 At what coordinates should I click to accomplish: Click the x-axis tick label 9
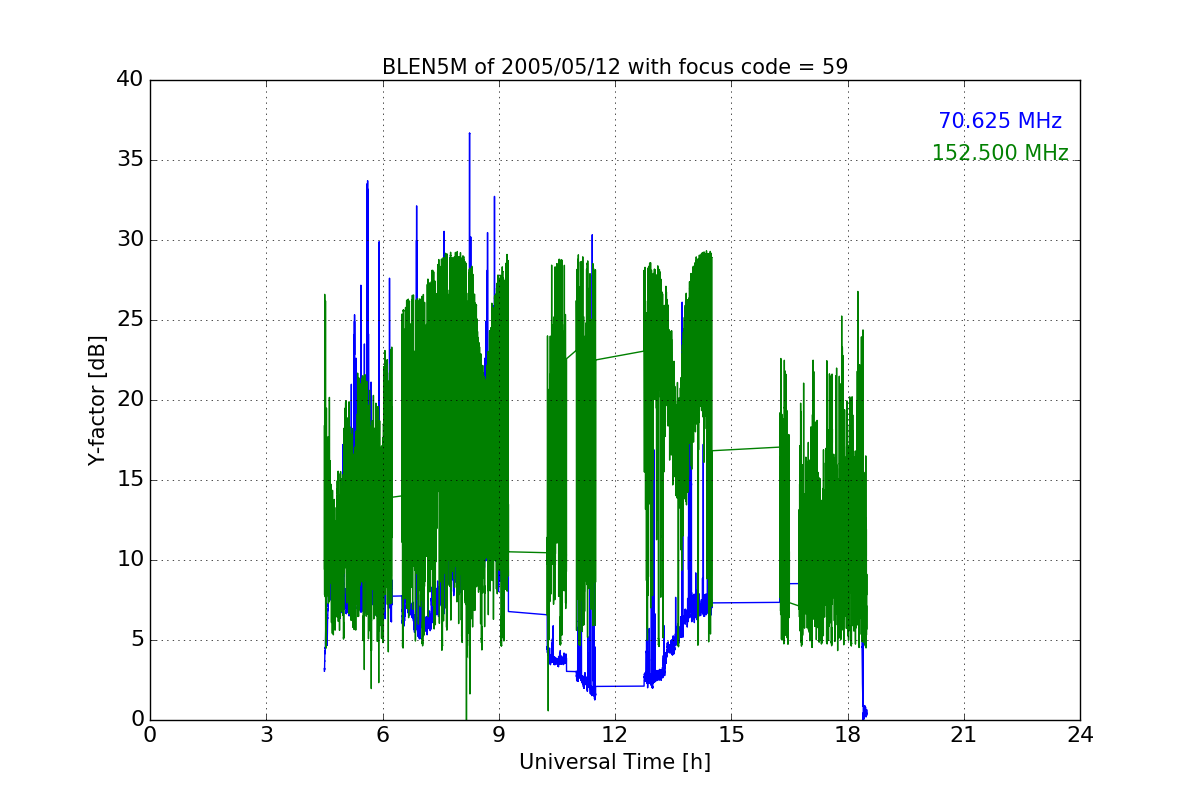tap(499, 735)
